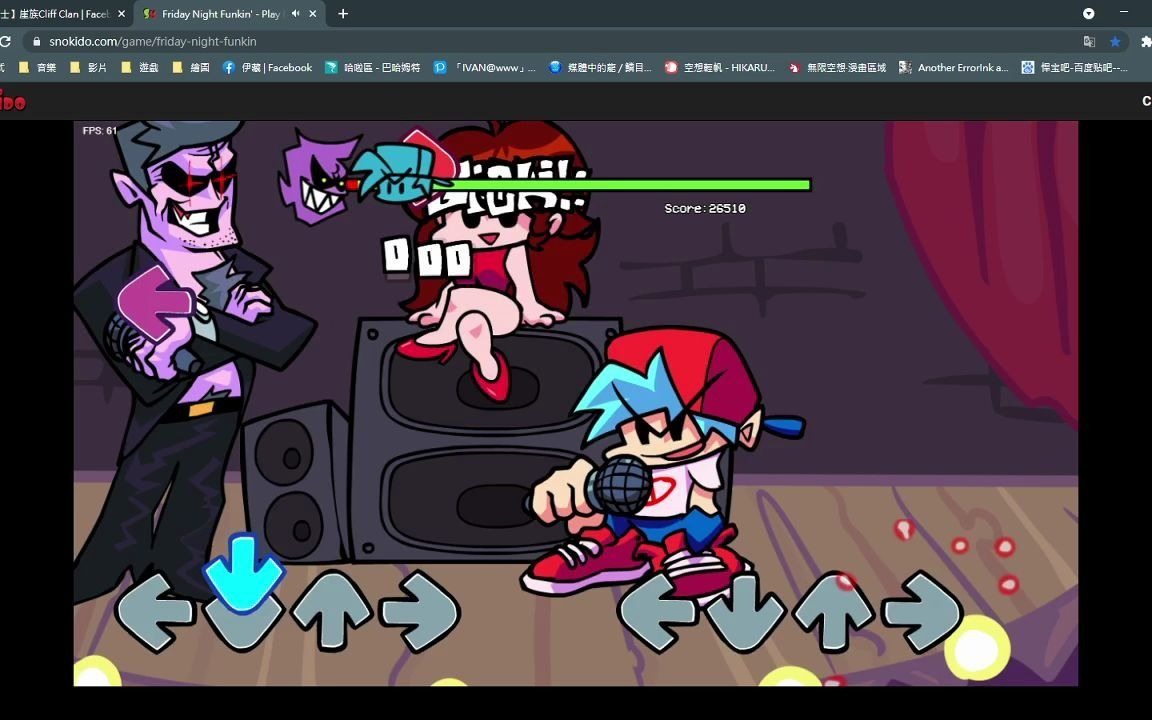Image resolution: width=1152 pixels, height=720 pixels.
Task: Open the extensions puzzle icon
Action: pos(1145,41)
